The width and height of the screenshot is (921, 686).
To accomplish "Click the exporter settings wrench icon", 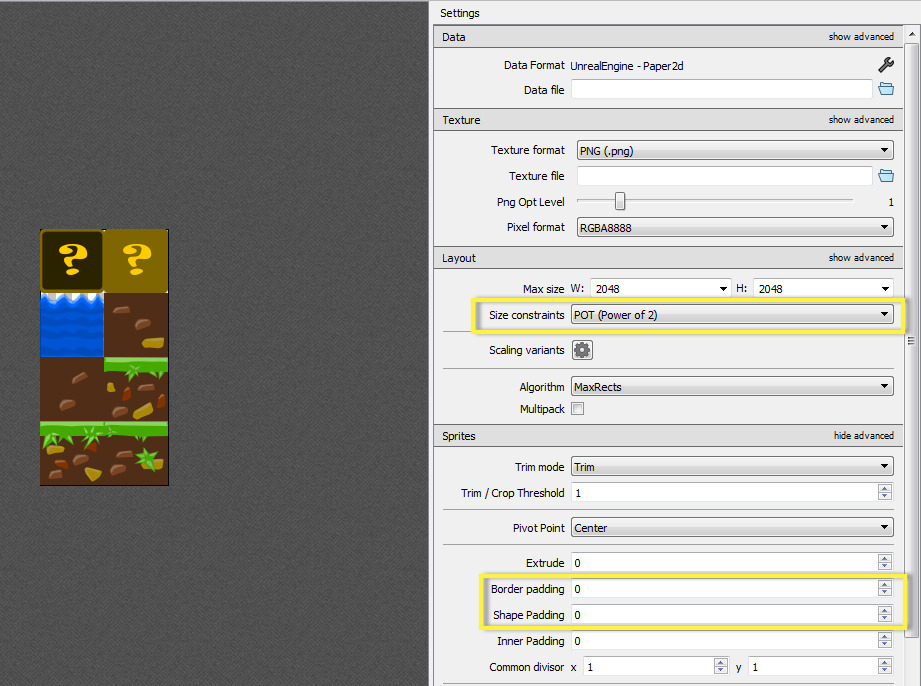I will [885, 64].
